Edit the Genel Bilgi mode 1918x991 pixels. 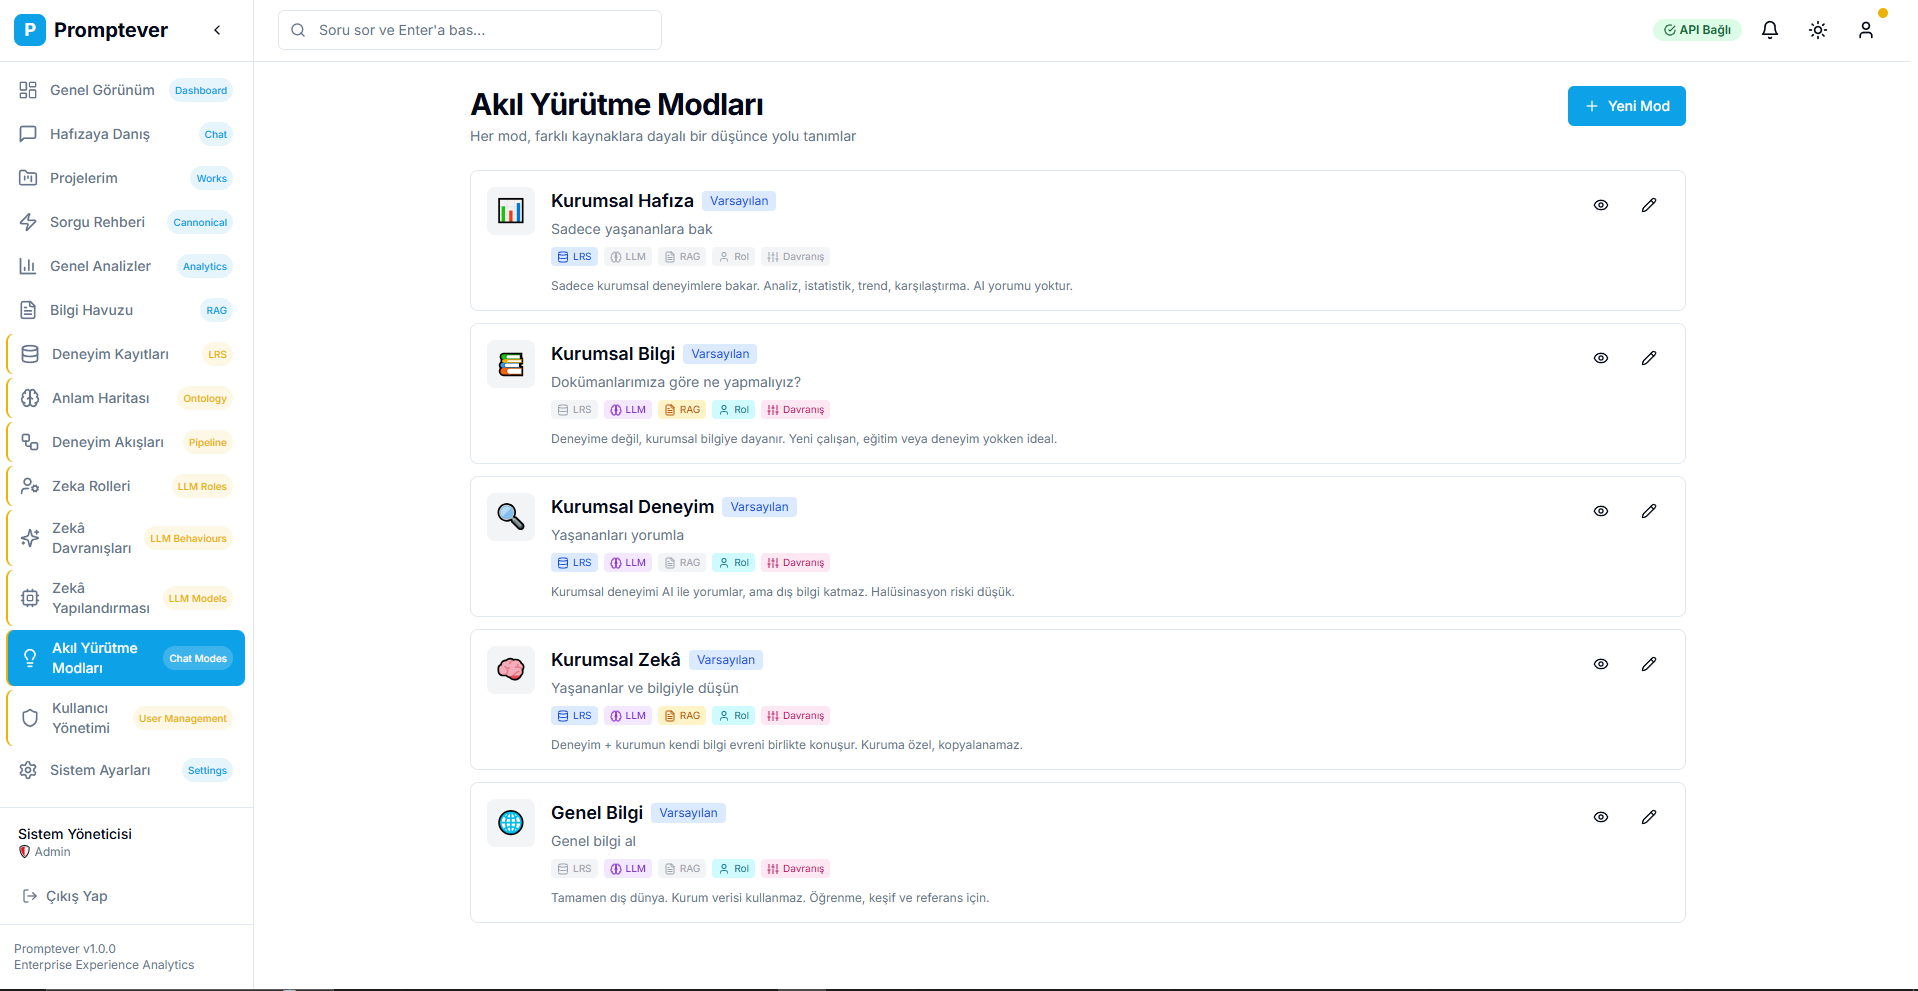1648,817
